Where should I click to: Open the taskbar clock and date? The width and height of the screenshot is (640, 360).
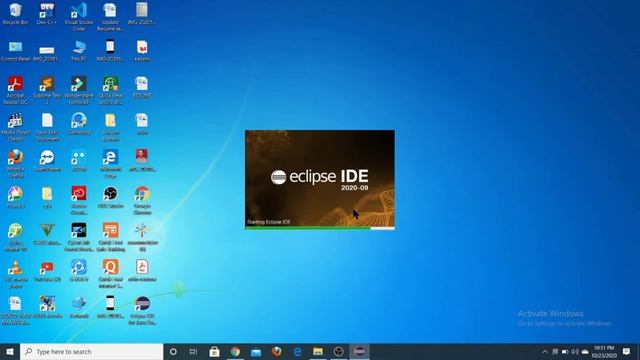604,351
